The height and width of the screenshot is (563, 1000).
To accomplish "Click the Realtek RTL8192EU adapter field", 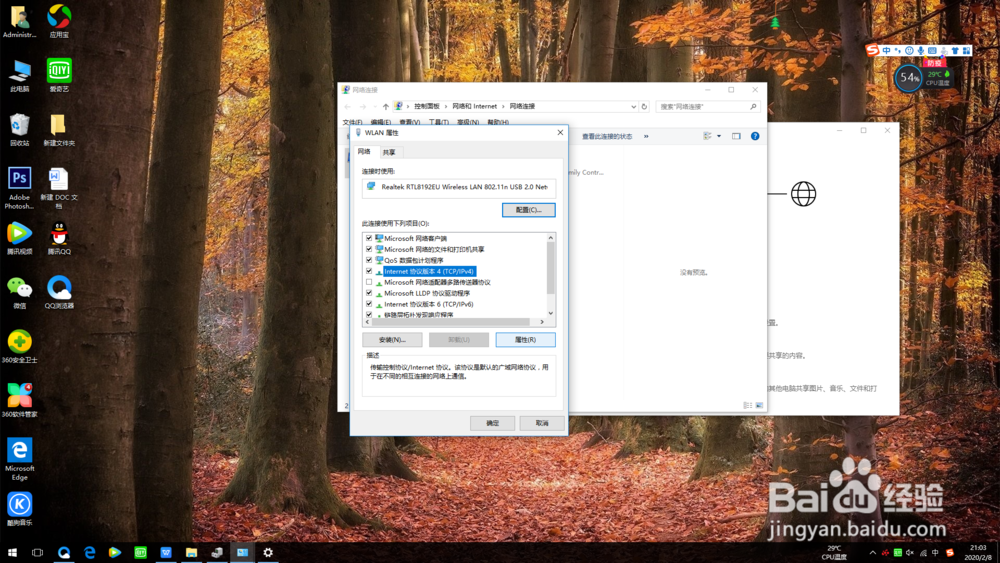I will (x=459, y=187).
